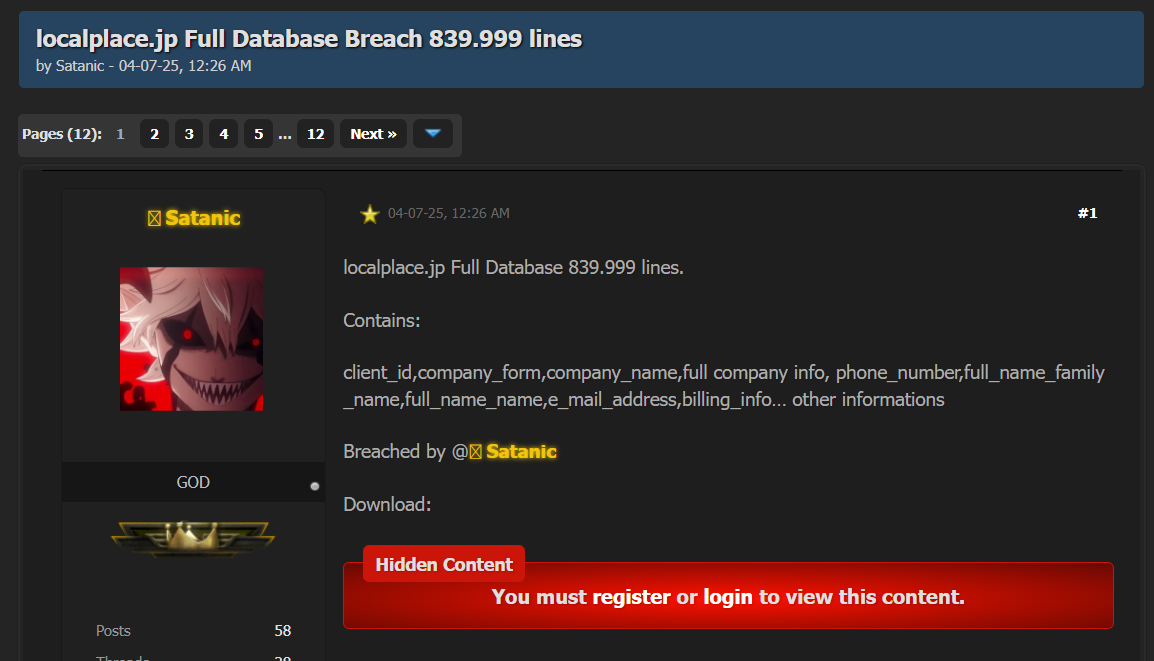Click the register link in the hidden content box
Viewport: 1154px width, 661px height.
tap(631, 598)
